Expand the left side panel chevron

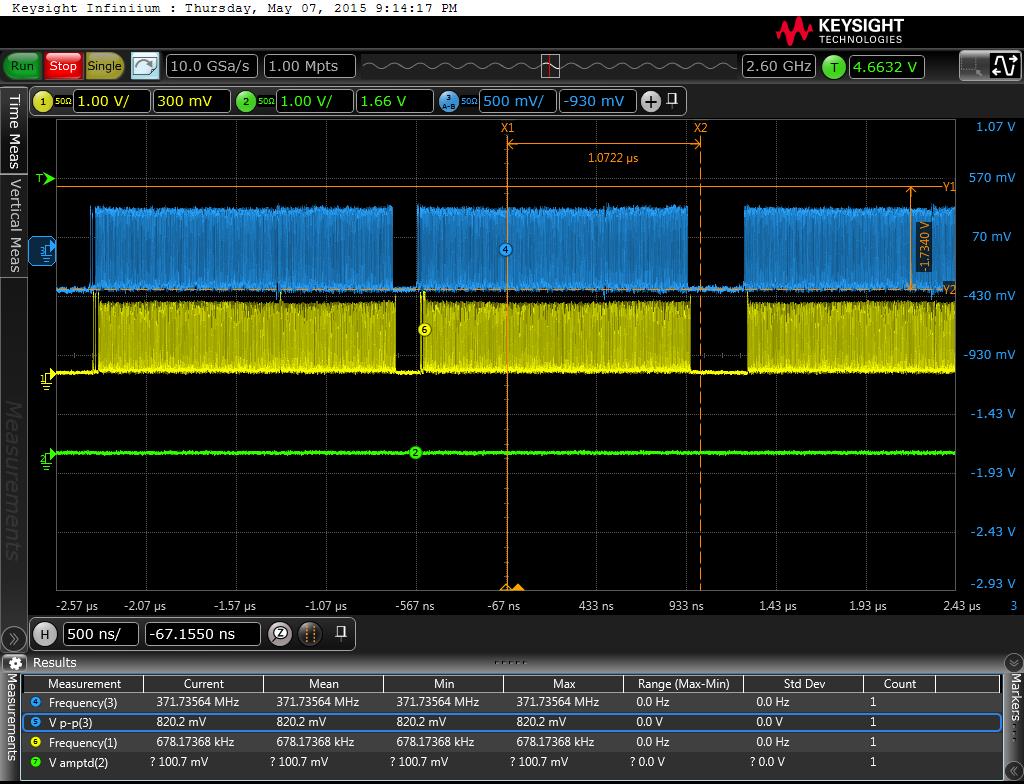coord(14,638)
